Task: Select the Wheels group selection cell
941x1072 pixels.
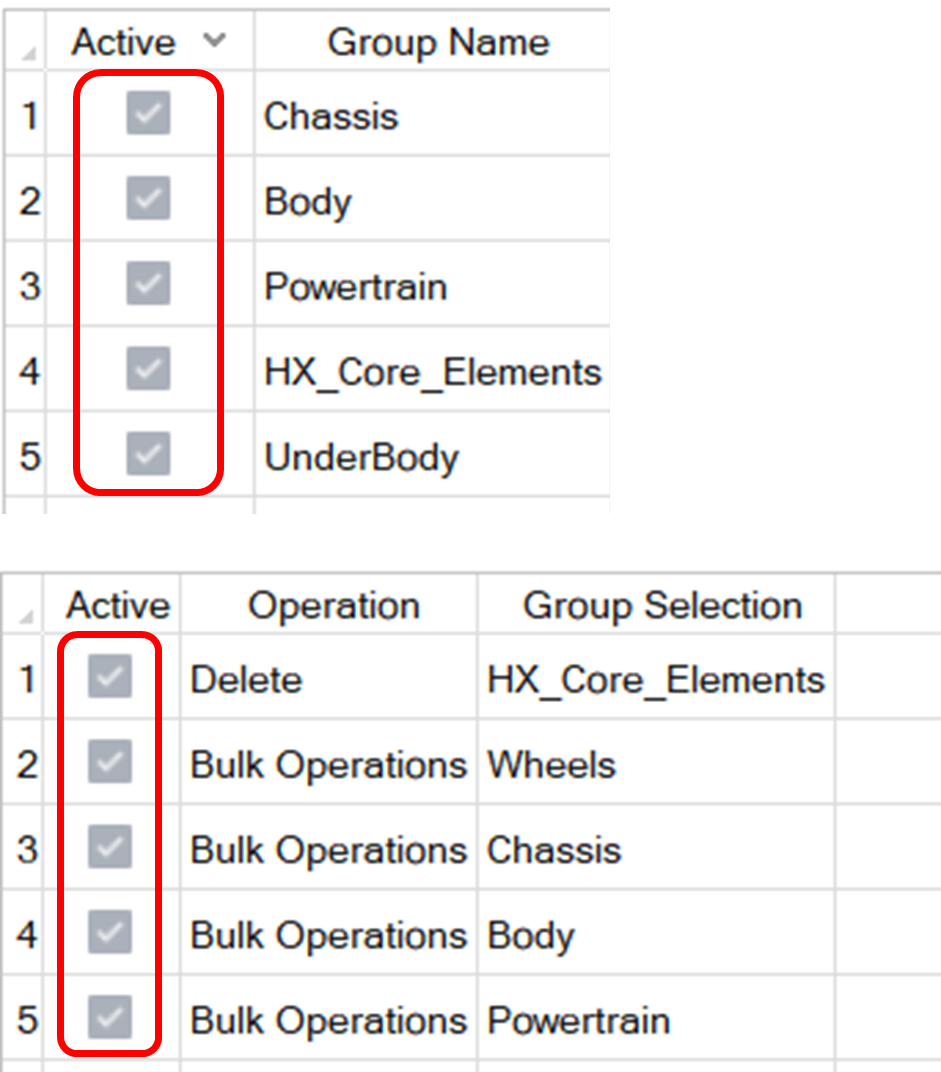Action: (551, 765)
